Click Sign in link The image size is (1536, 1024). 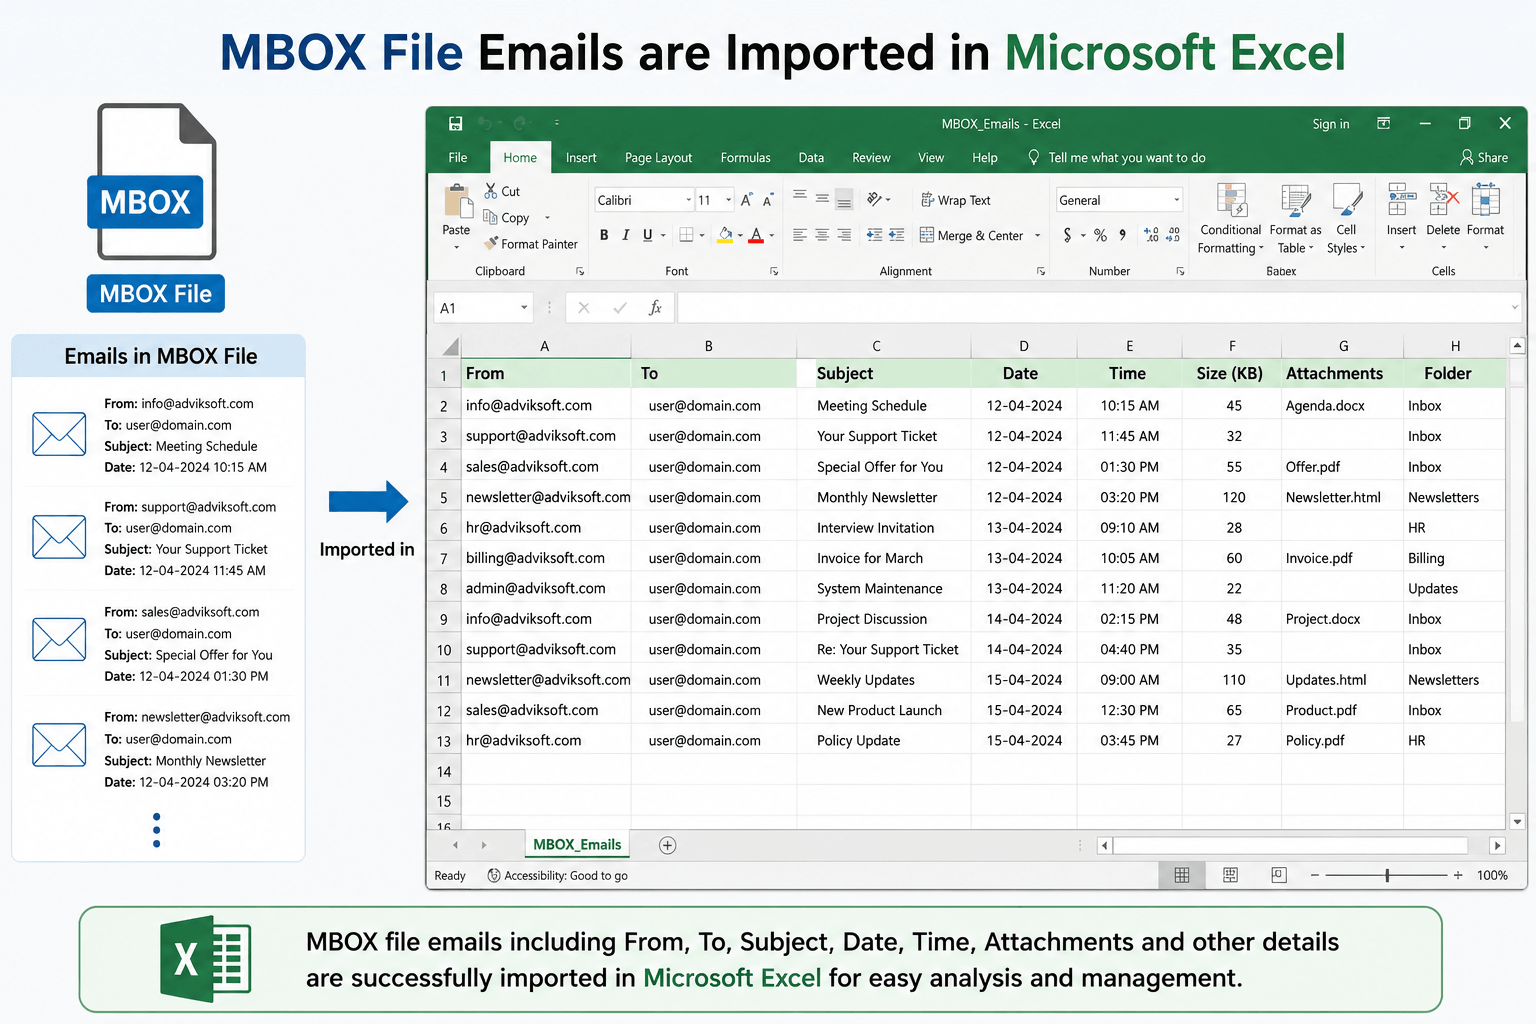click(x=1331, y=124)
